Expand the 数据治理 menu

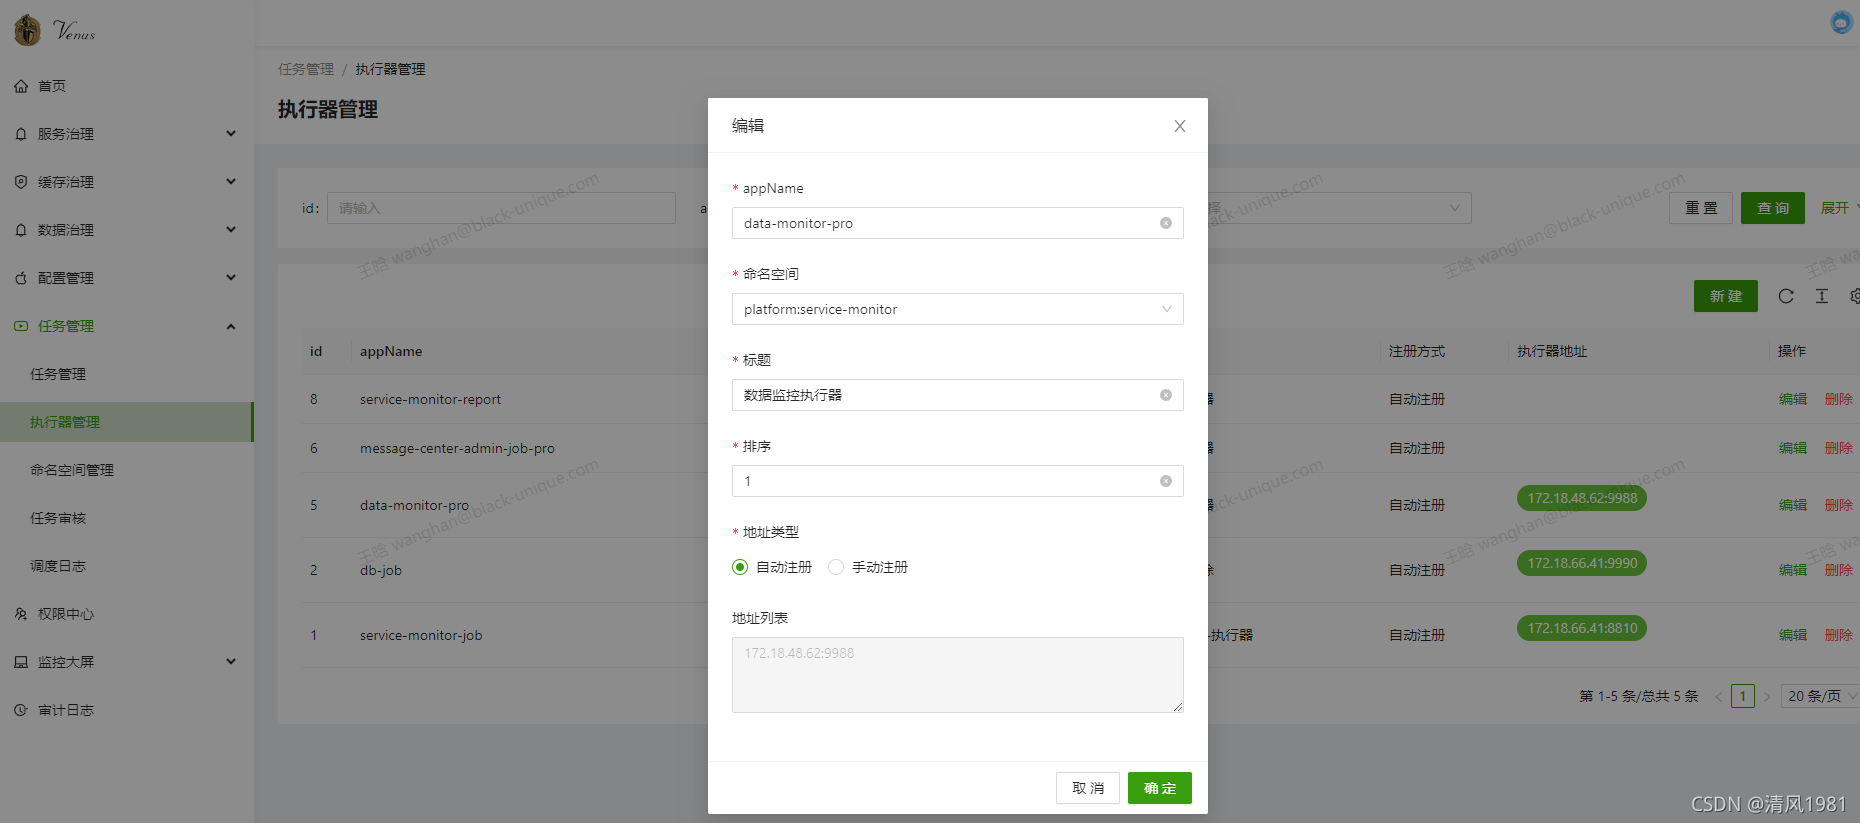coord(127,230)
